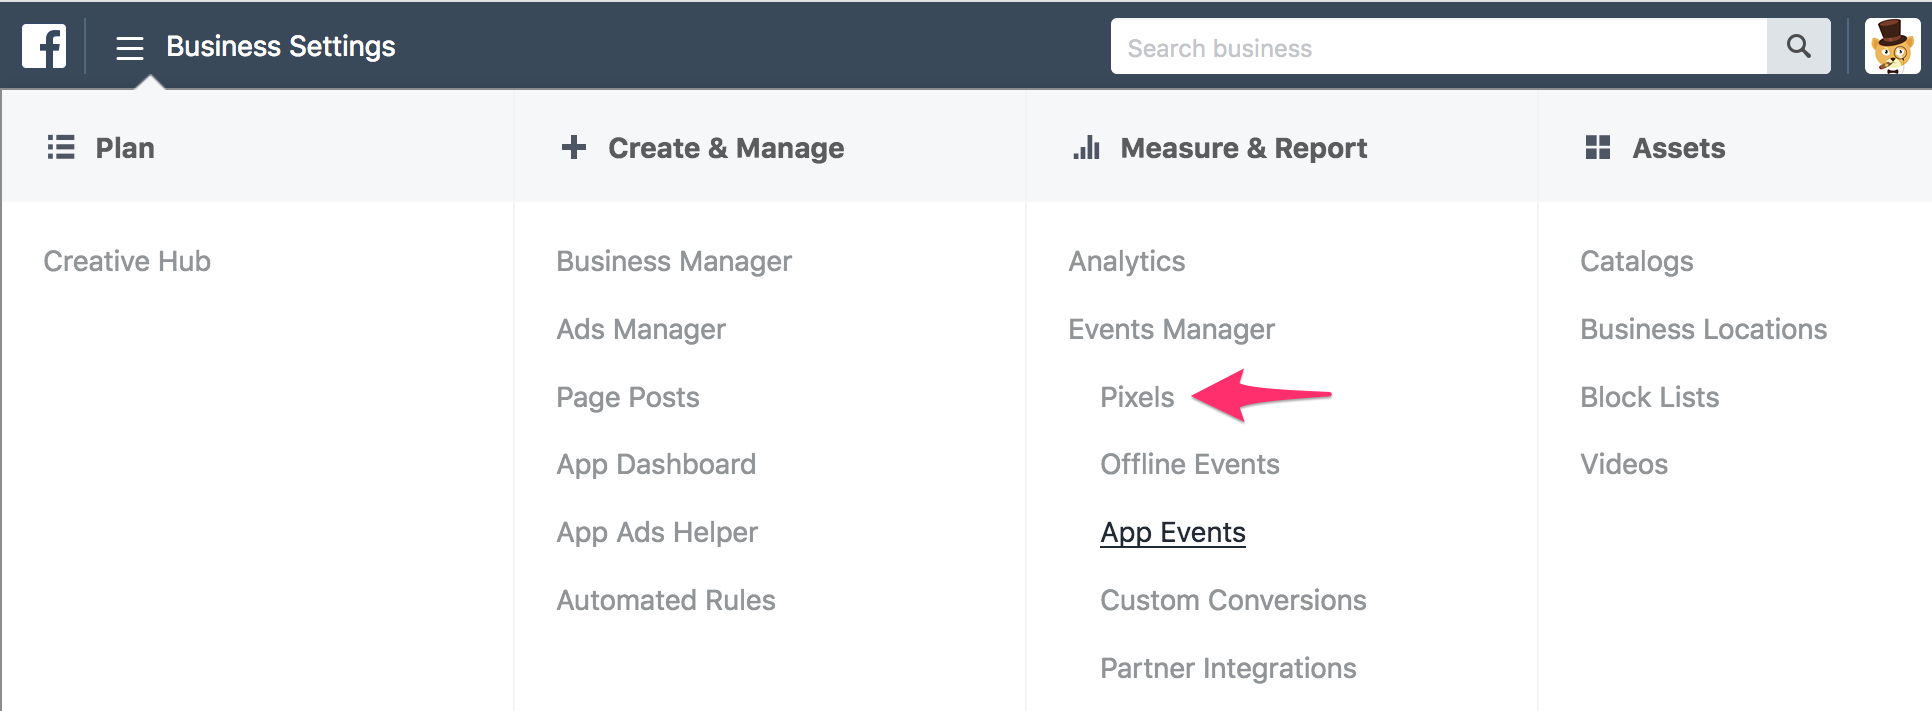Open Partner Integrations
This screenshot has width=1932, height=711.
coord(1228,668)
